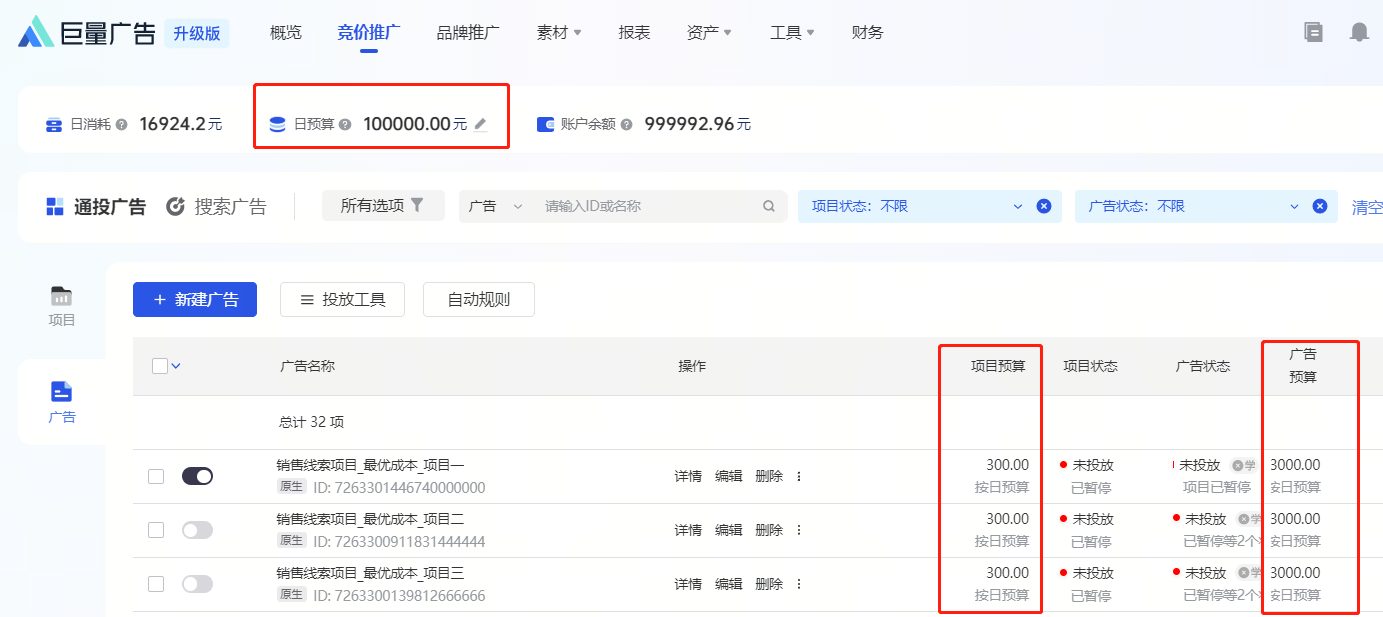The width and height of the screenshot is (1383, 617).
Task: Click the search magnifier icon
Action: click(x=769, y=206)
